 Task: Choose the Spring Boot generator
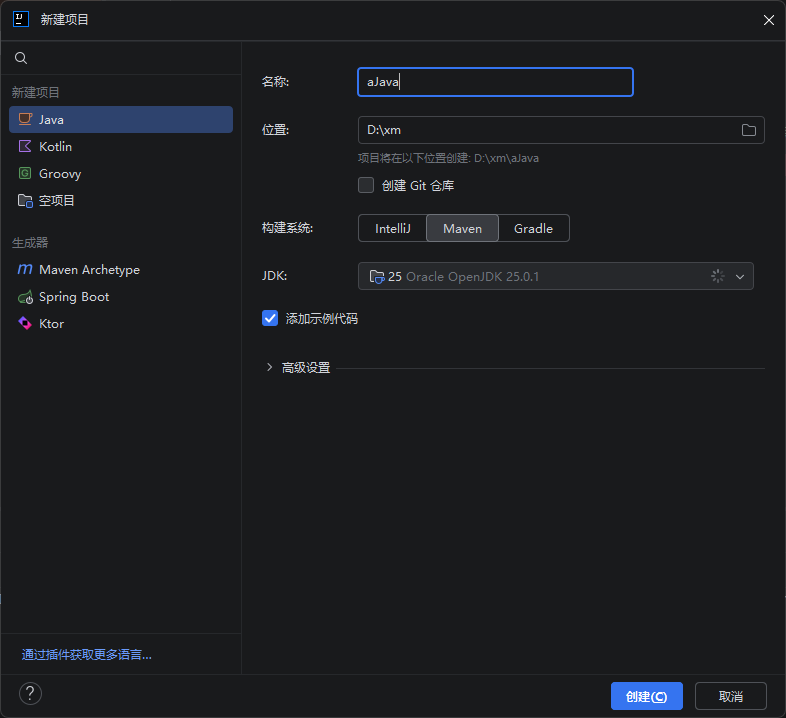[121, 297]
